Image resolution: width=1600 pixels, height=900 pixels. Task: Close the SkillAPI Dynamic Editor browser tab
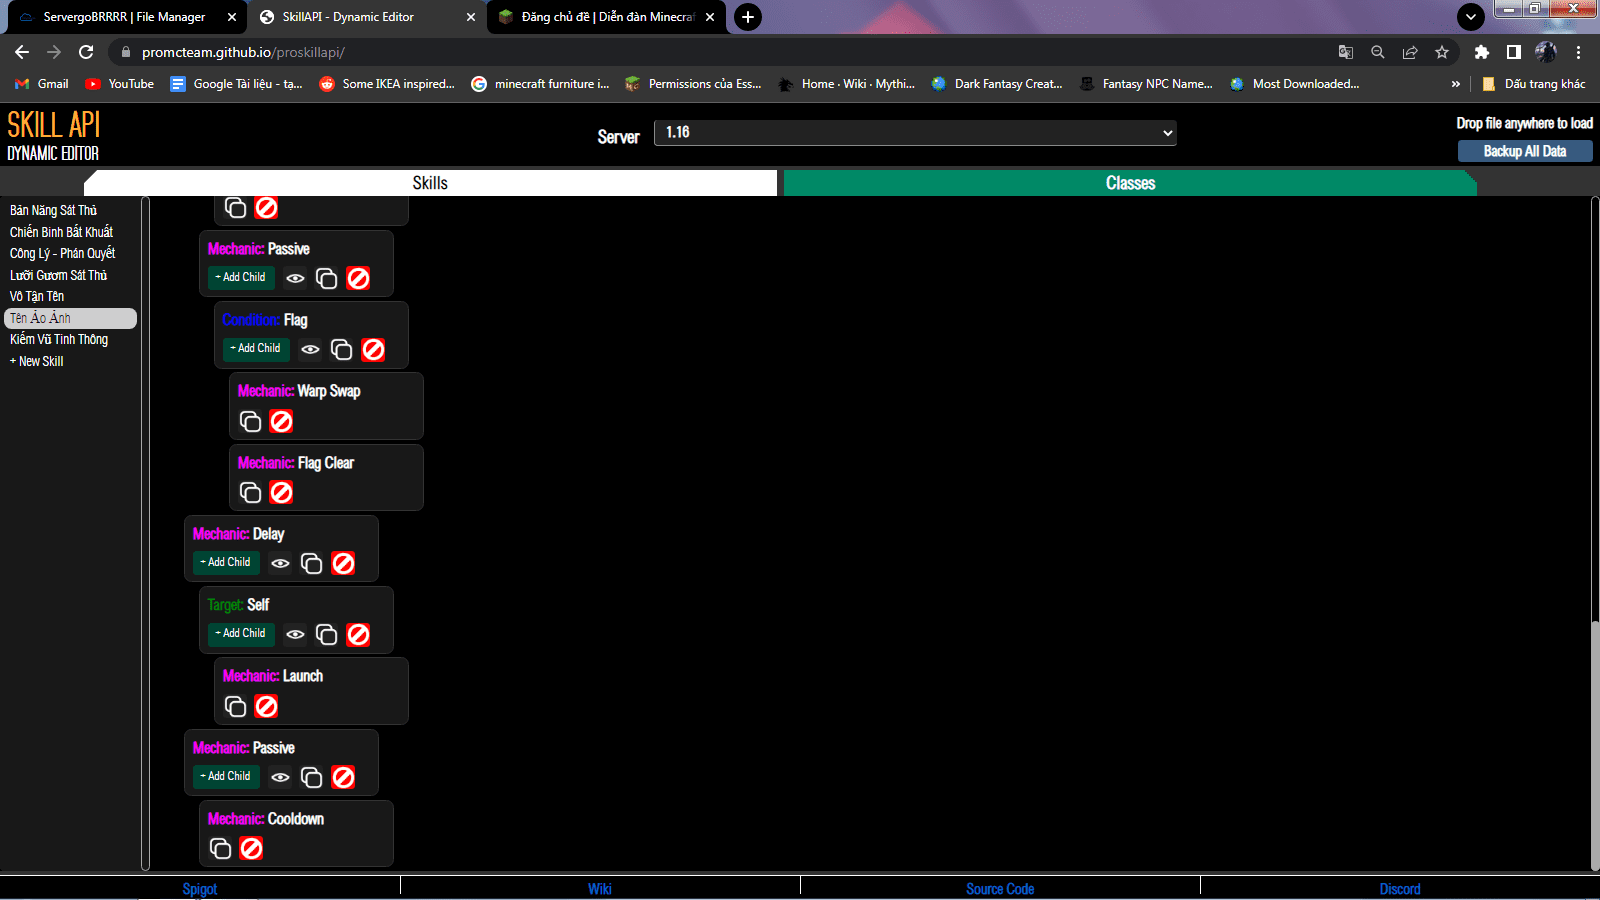(471, 17)
